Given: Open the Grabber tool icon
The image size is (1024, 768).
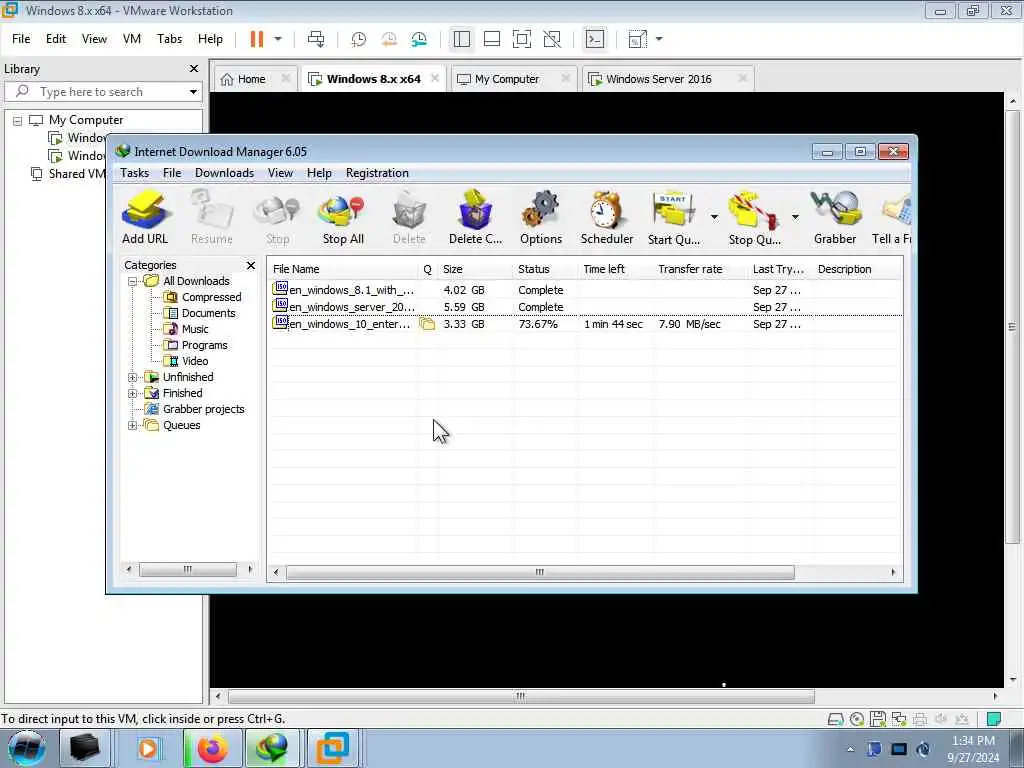Looking at the screenshot, I should [x=835, y=217].
